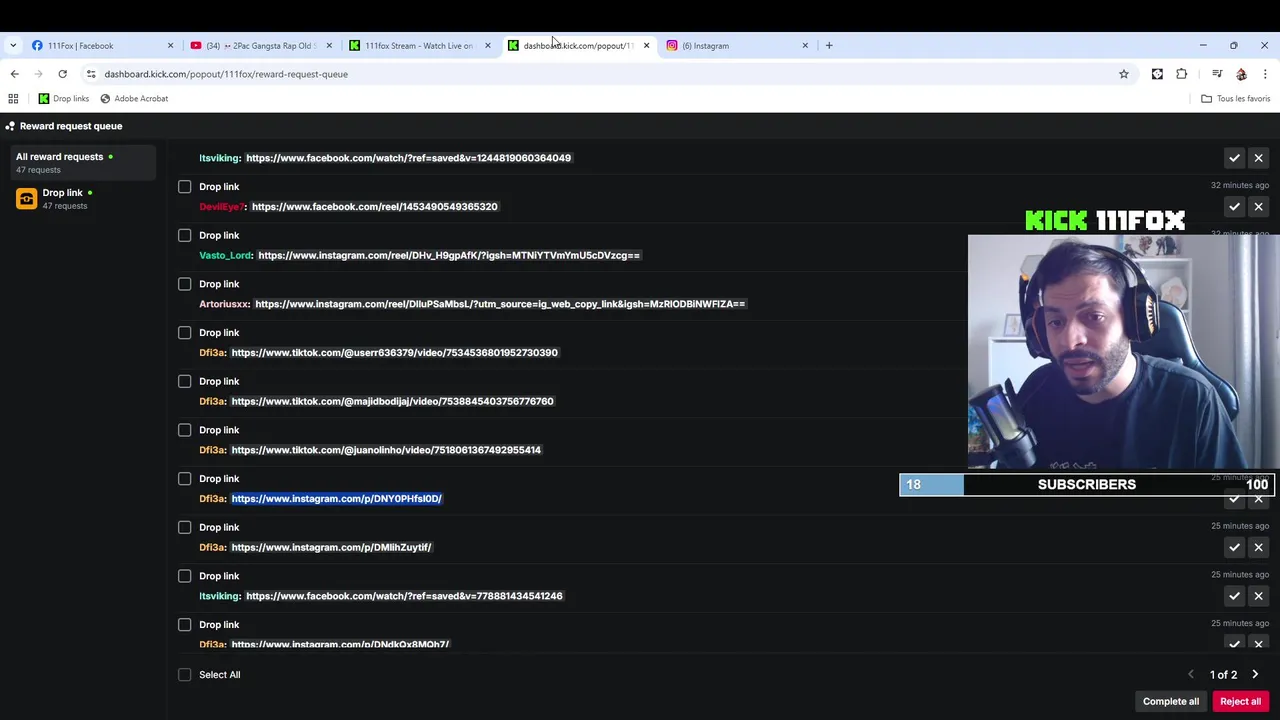Open a new browser tab
1280x720 pixels.
click(829, 45)
